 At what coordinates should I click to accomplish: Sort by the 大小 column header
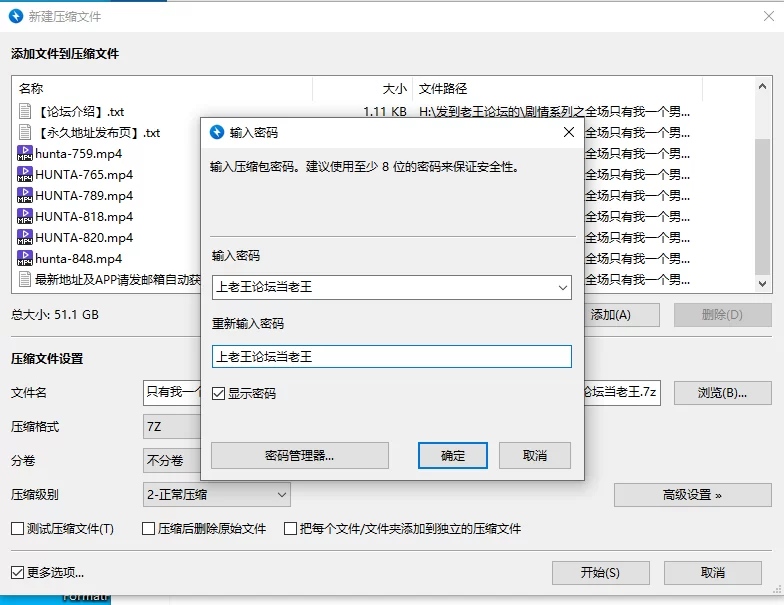coord(362,89)
